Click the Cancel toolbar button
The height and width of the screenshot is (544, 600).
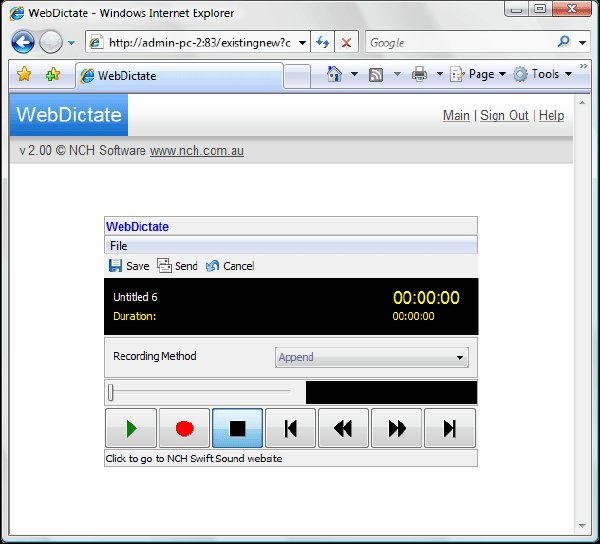click(230, 266)
